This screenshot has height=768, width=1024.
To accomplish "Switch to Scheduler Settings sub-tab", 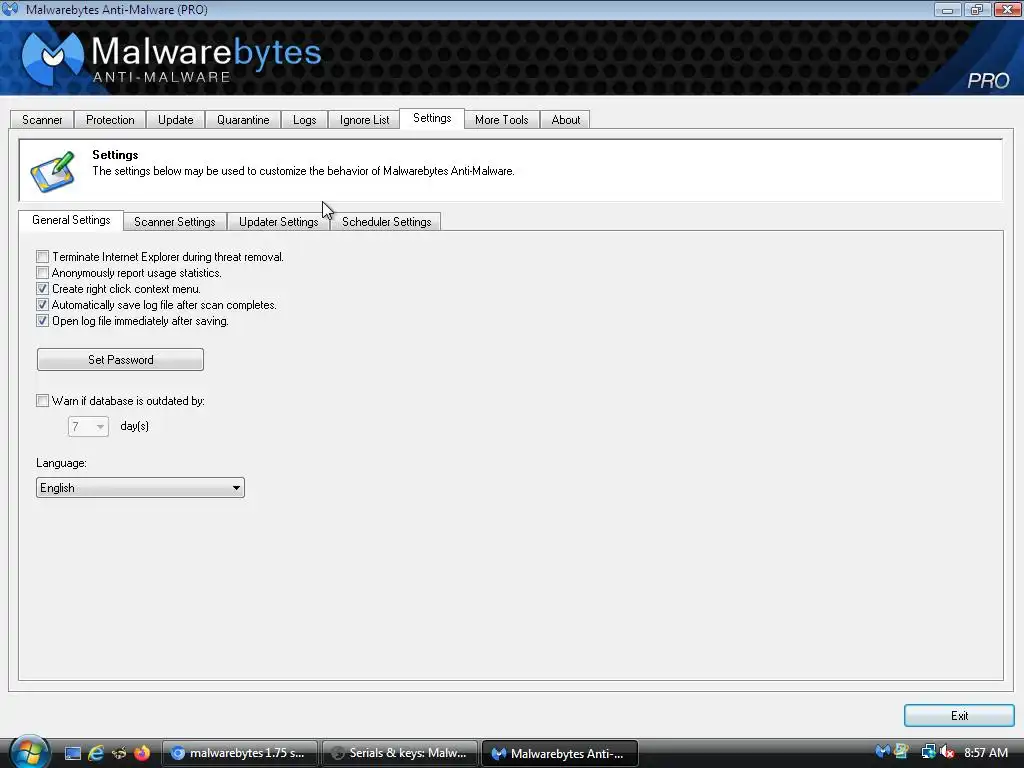I will [387, 221].
